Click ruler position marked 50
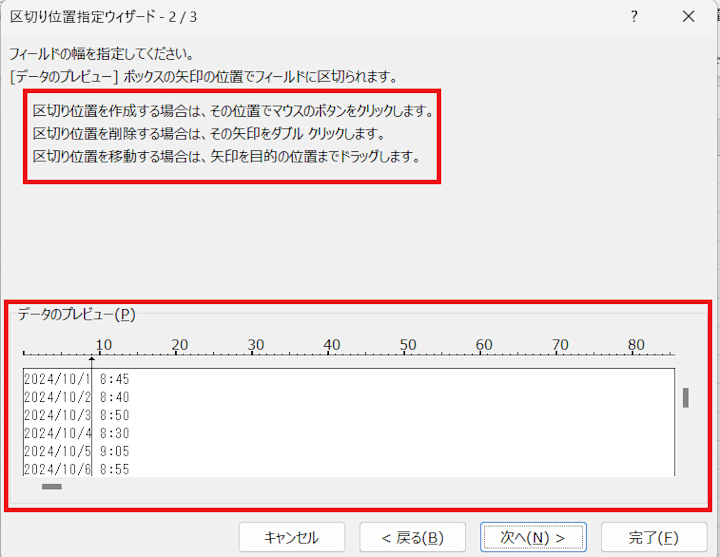 coord(408,345)
